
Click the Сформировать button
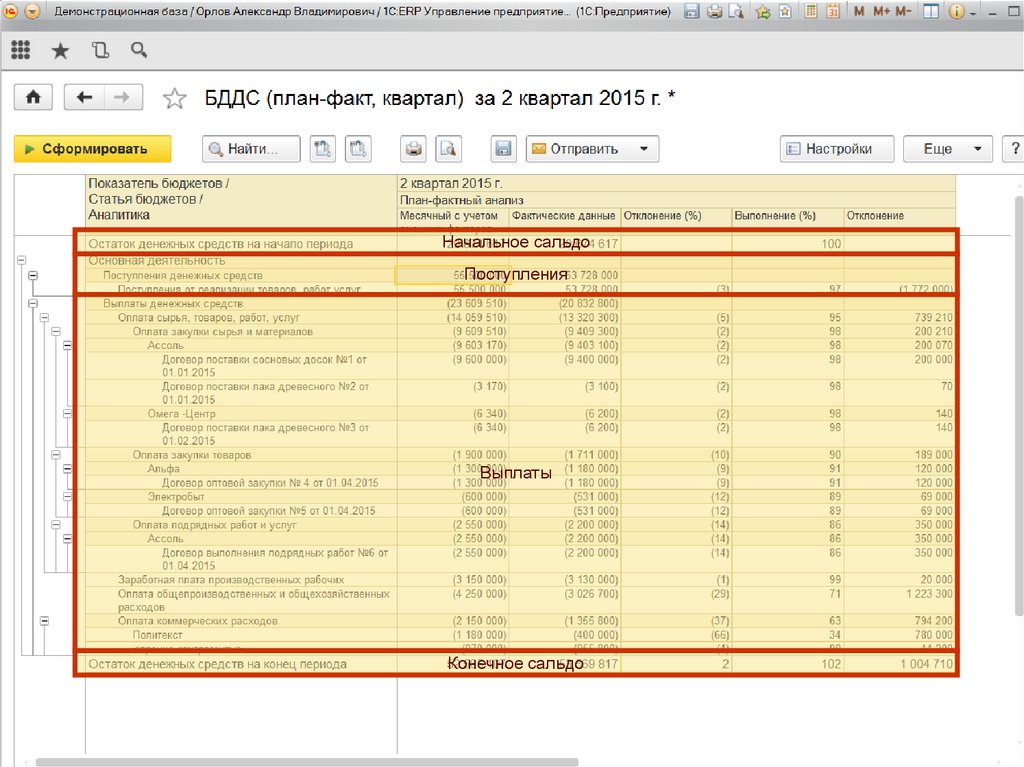[92, 149]
